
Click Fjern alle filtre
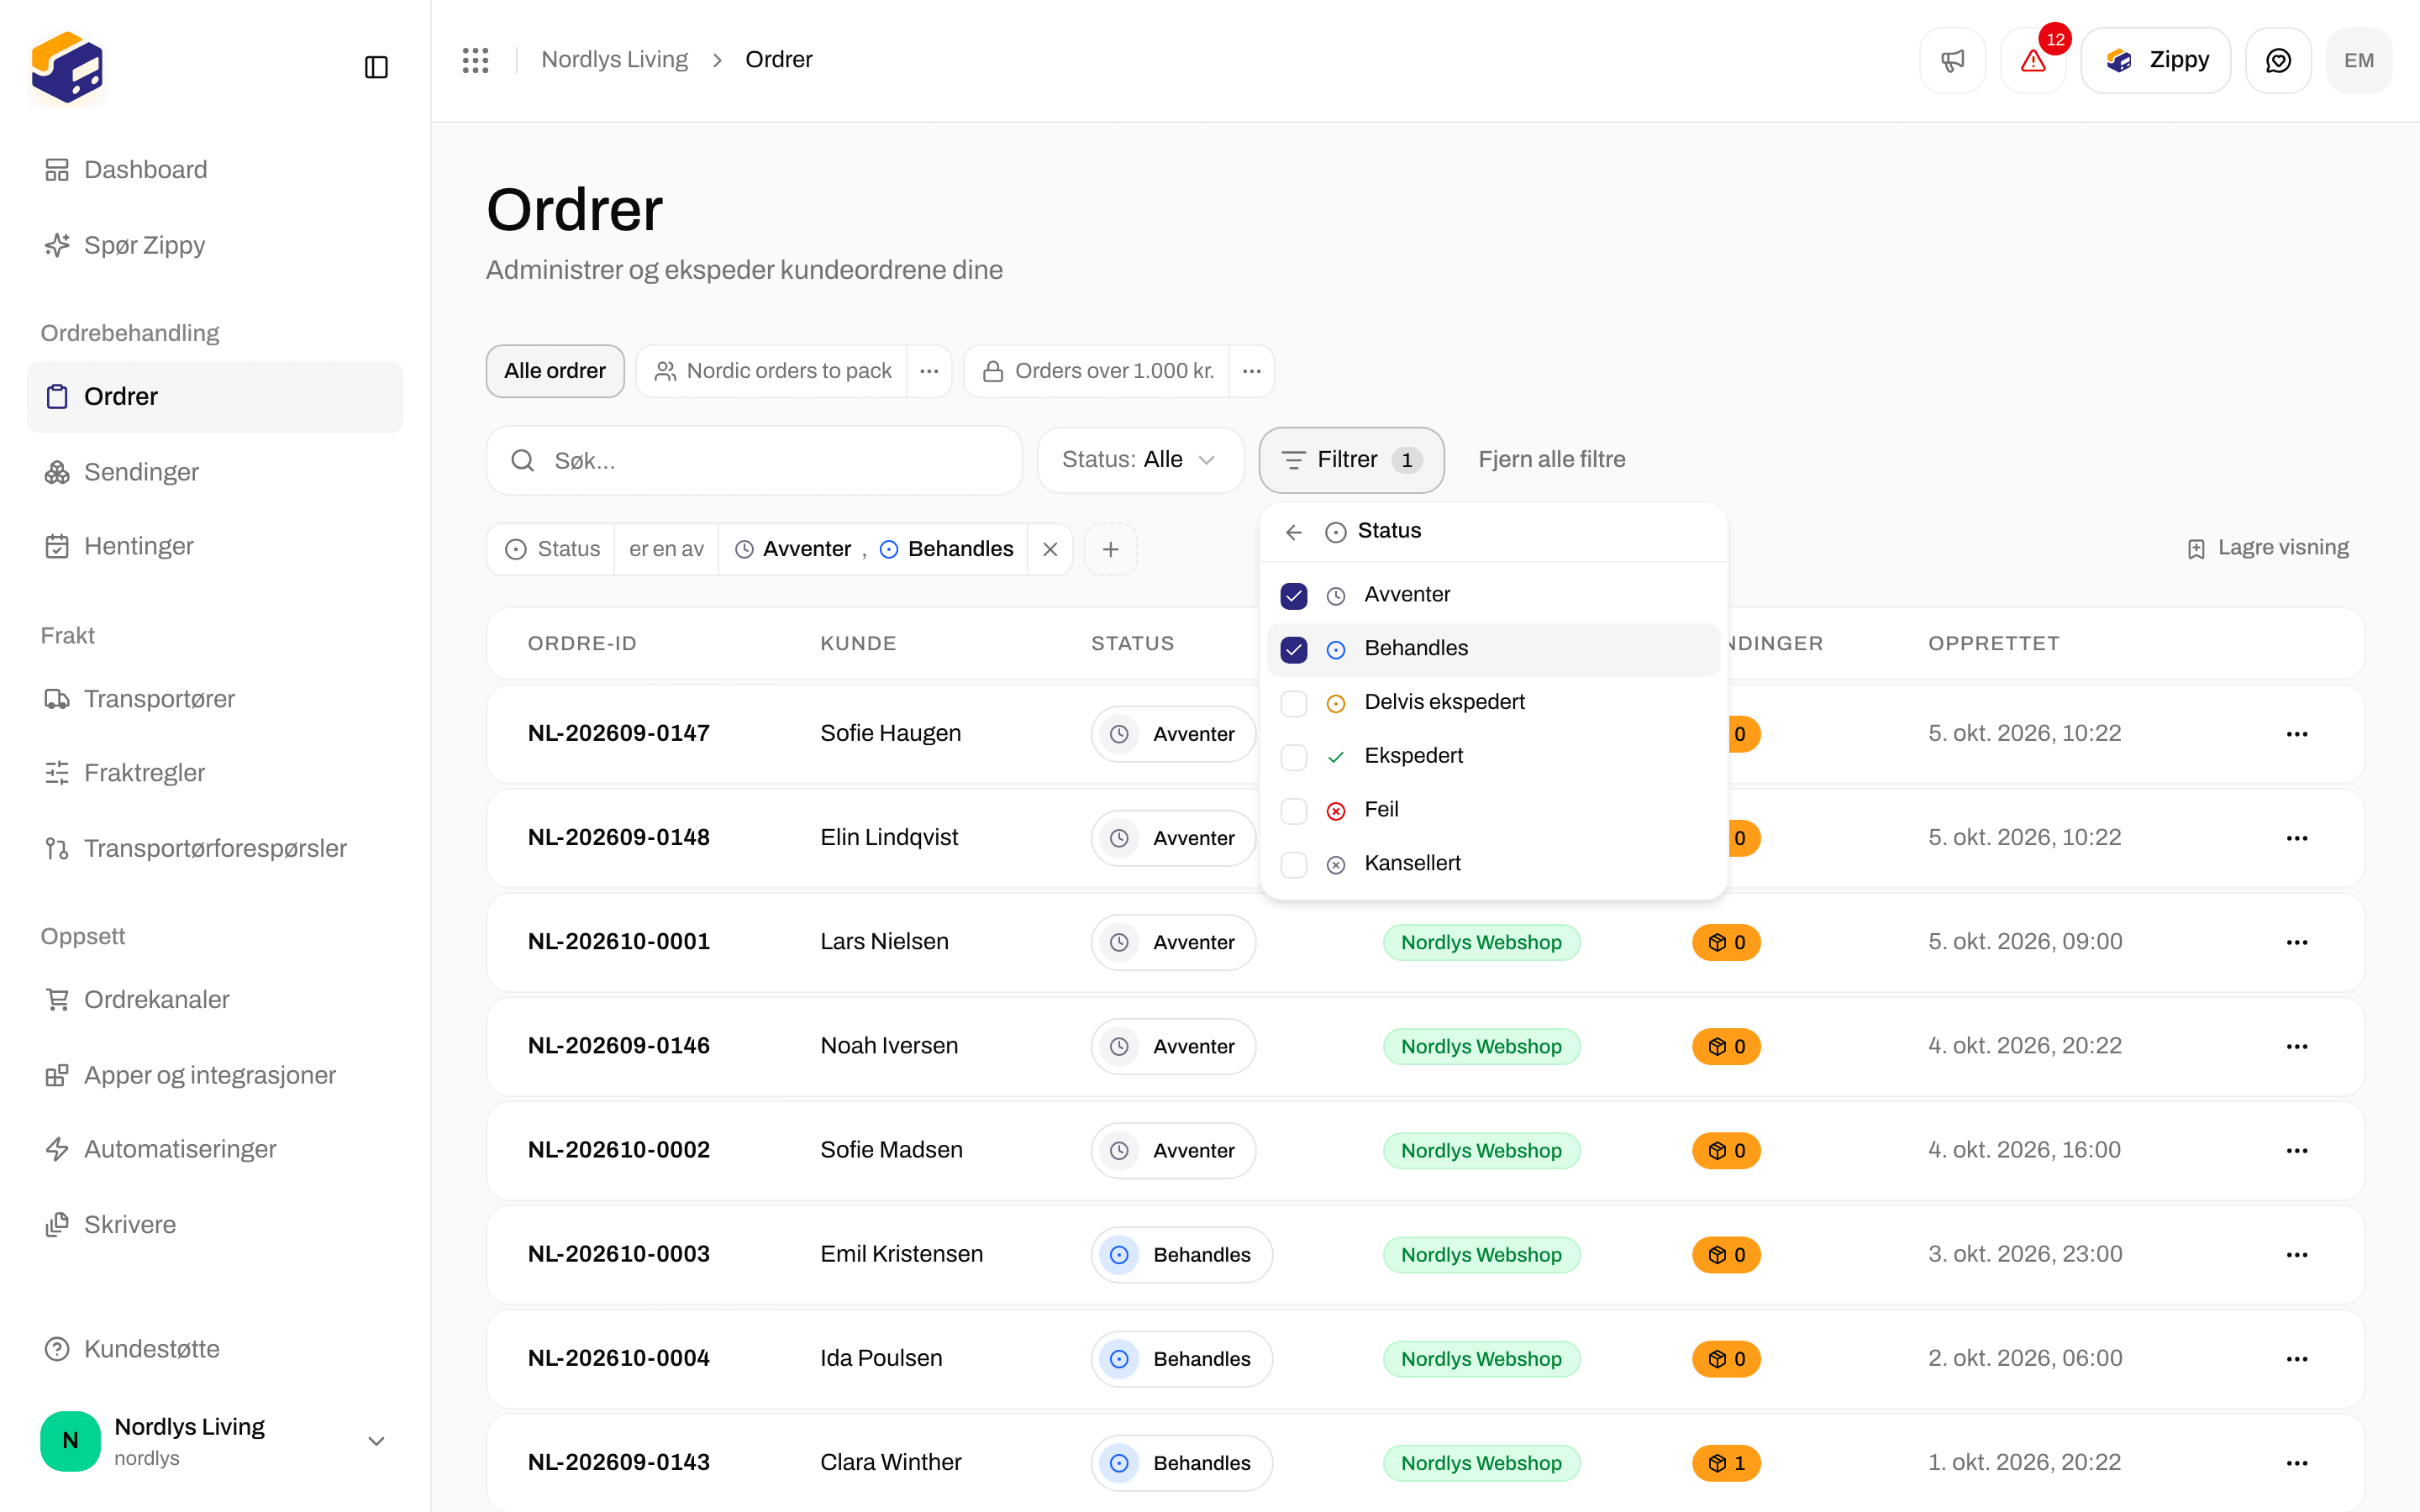tap(1552, 460)
